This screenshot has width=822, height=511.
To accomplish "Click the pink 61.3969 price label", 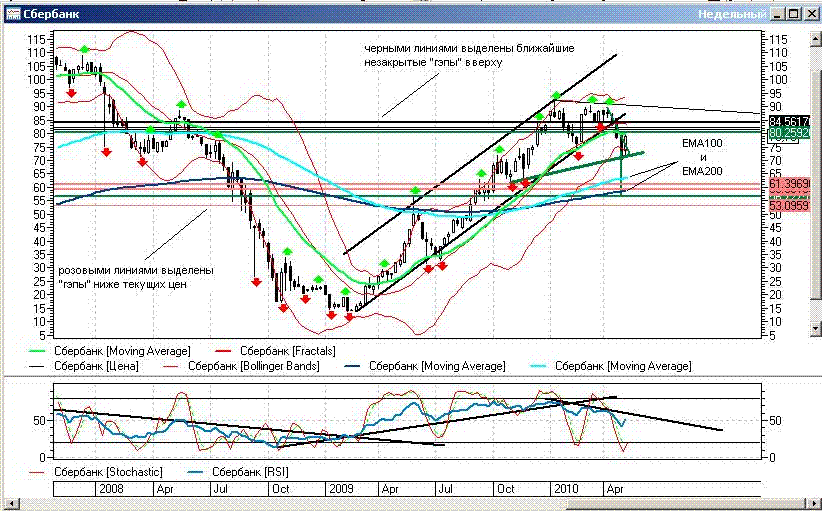I will [x=790, y=183].
